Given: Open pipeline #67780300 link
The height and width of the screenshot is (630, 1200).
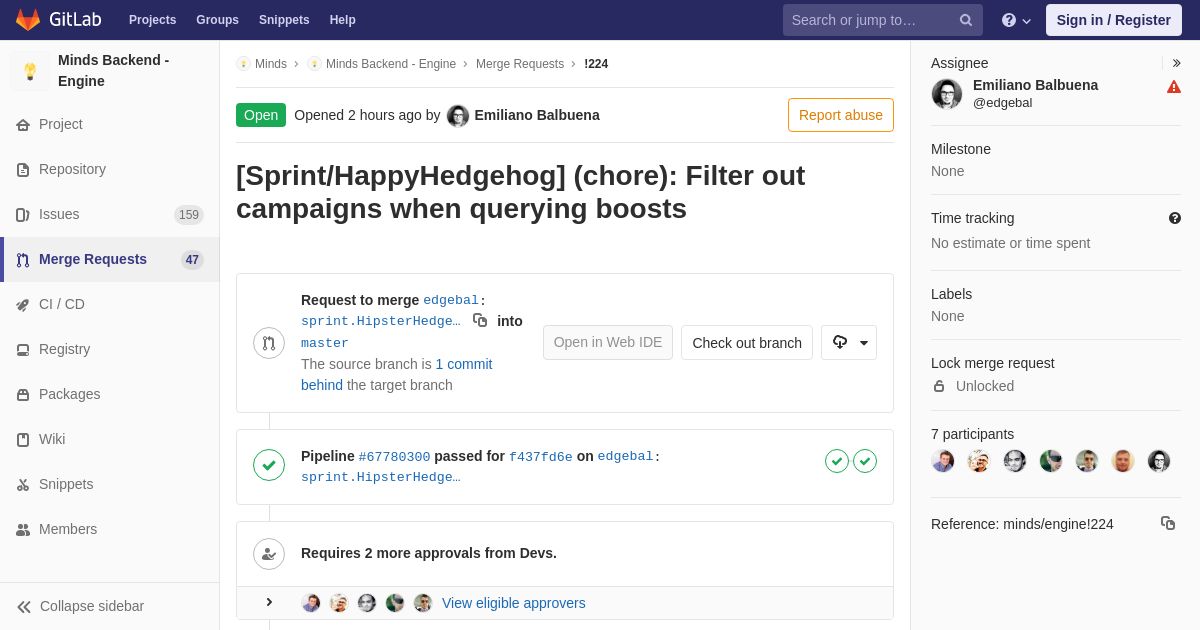Looking at the screenshot, I should pyautogui.click(x=394, y=457).
